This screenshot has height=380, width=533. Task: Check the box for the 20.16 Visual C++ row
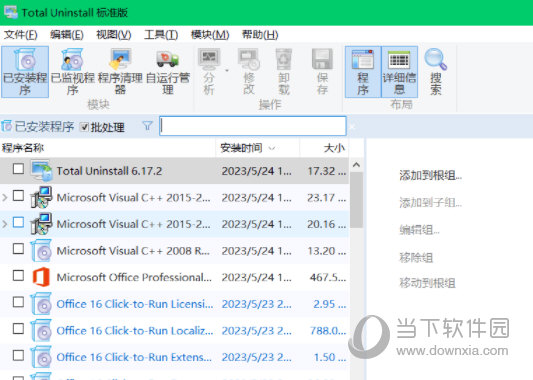point(18,222)
